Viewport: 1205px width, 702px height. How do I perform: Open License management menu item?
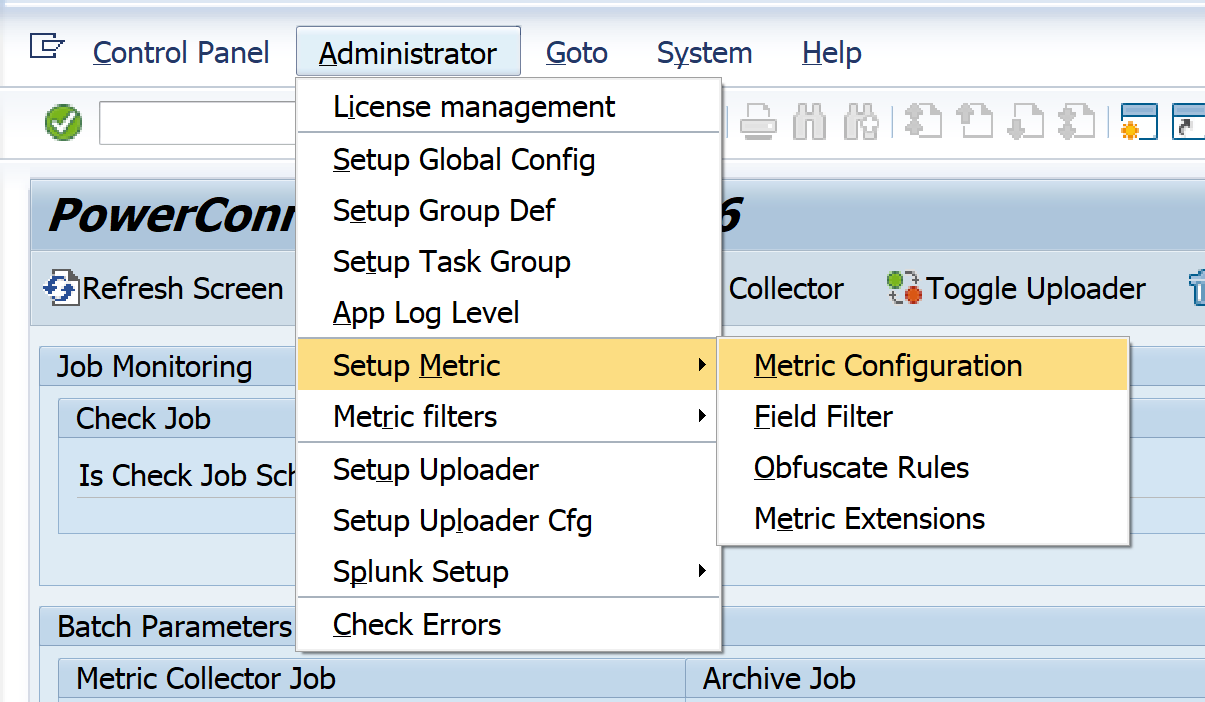click(x=474, y=106)
